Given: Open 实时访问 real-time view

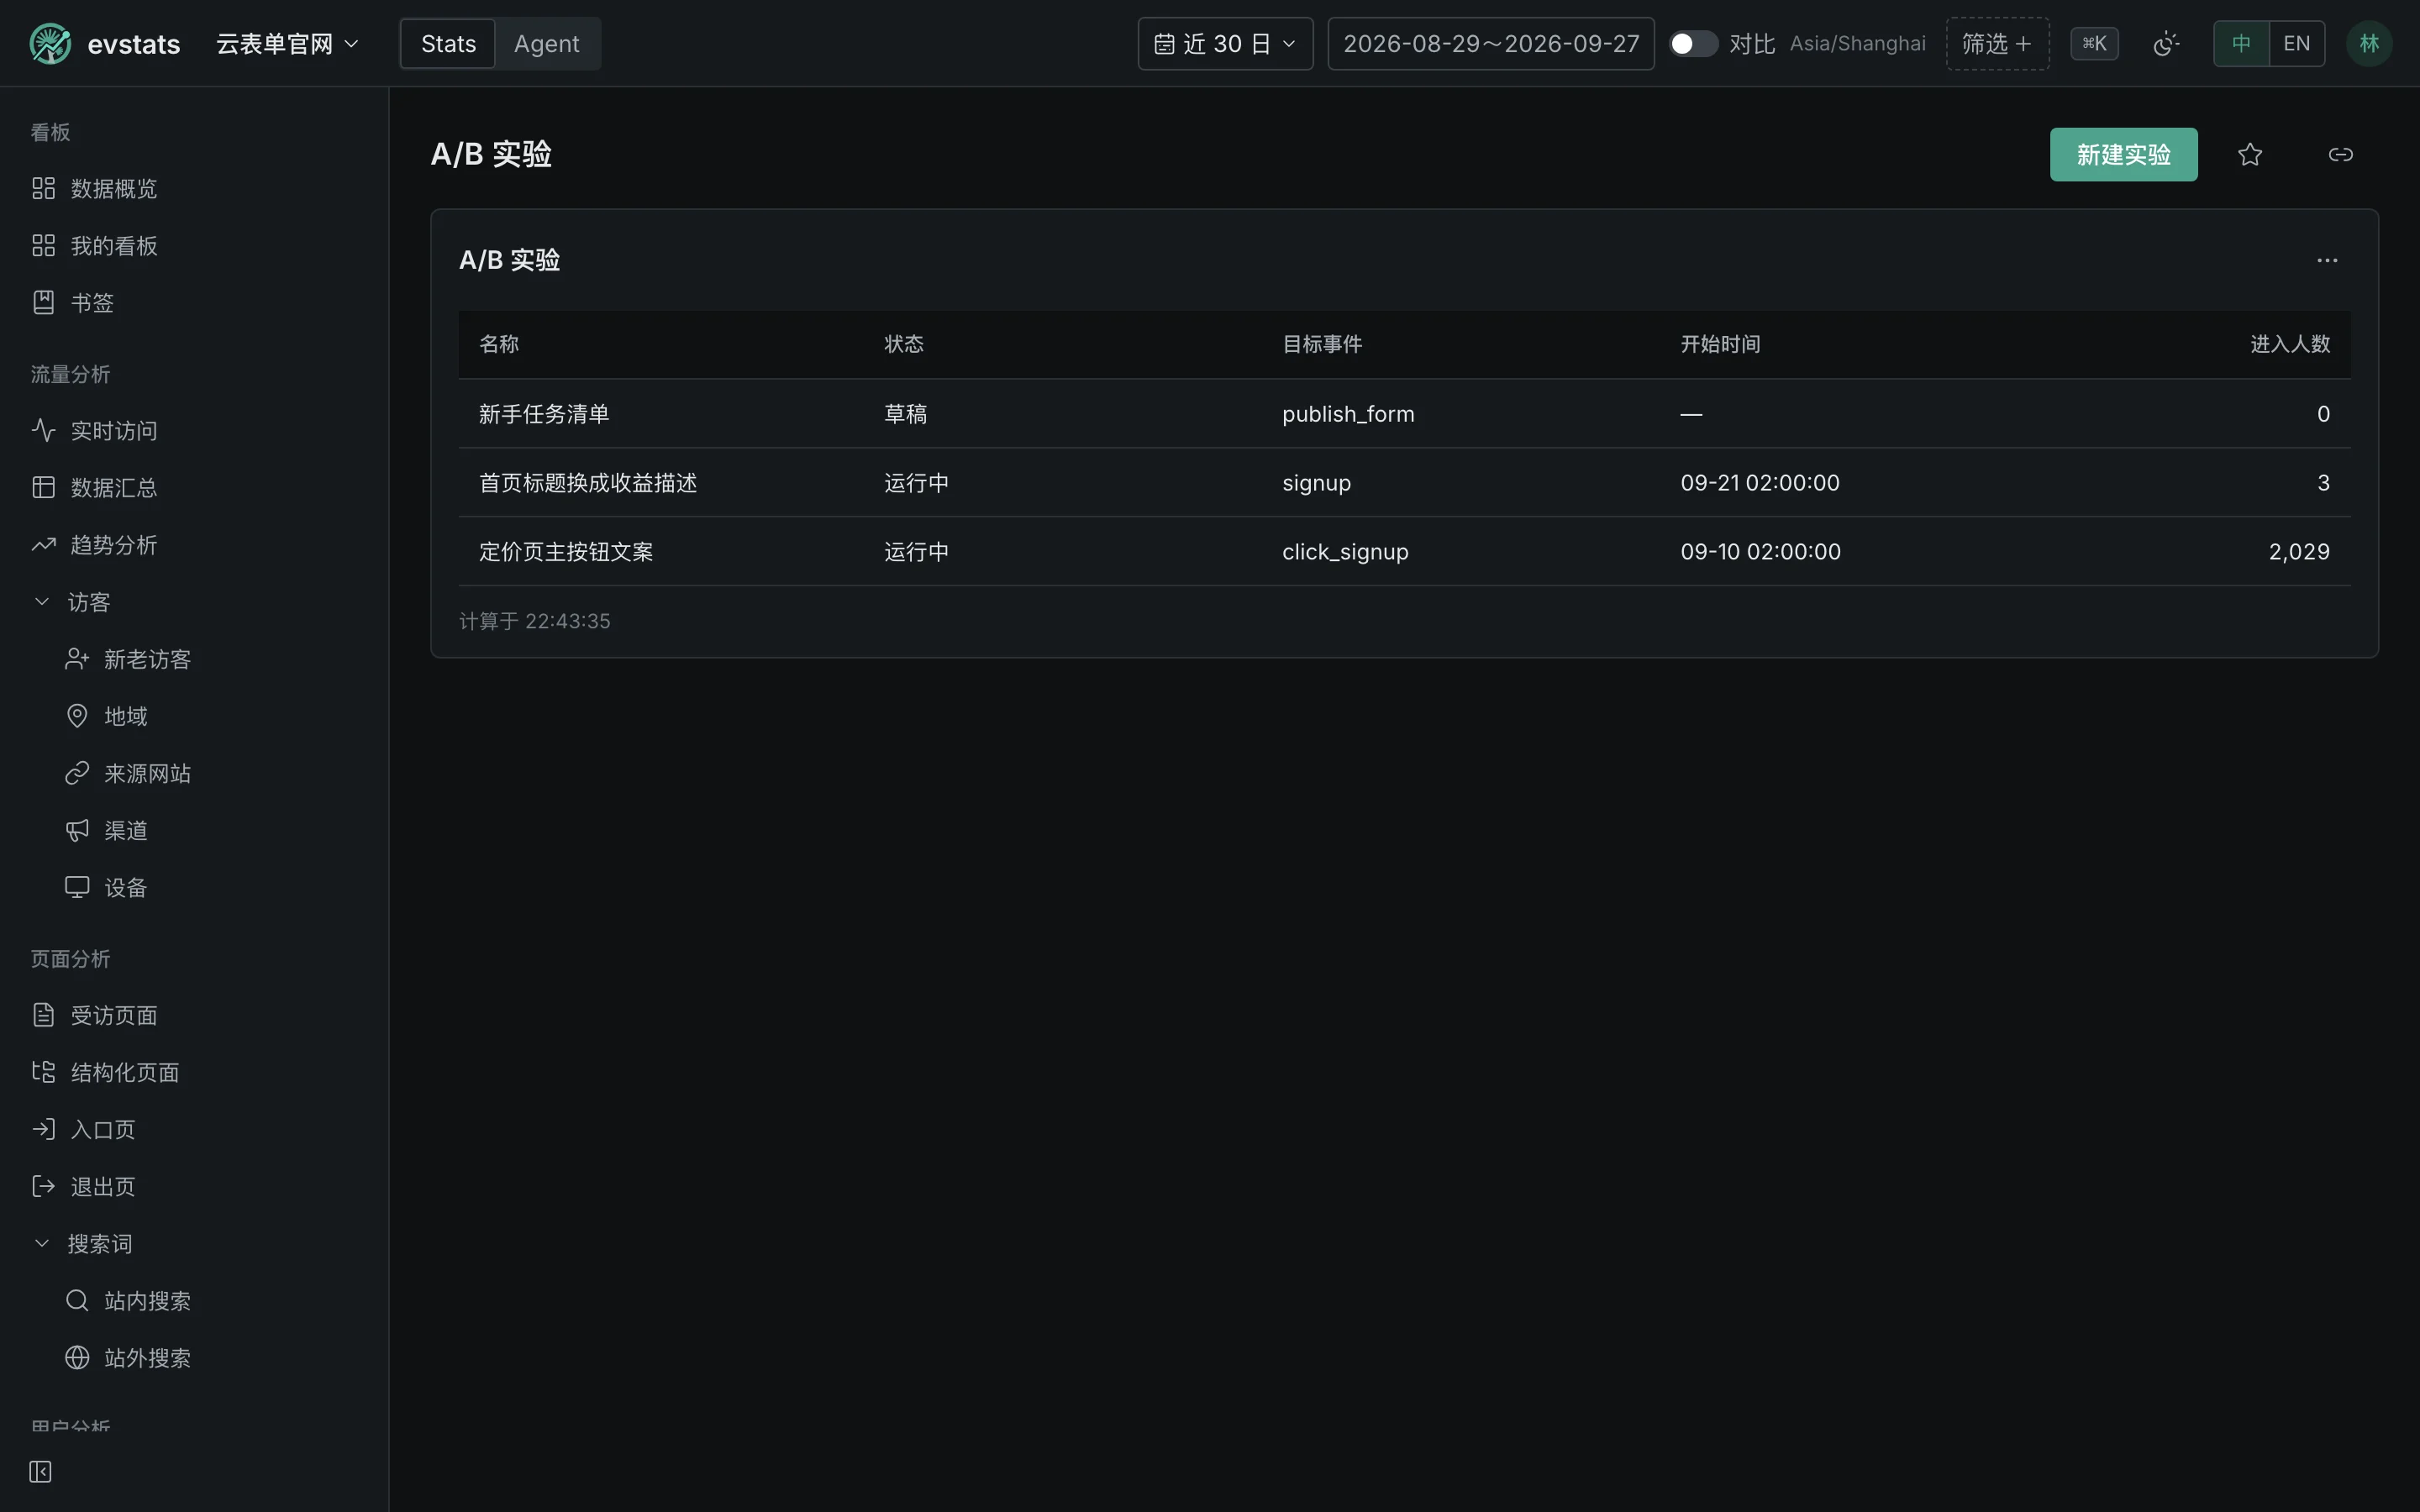Looking at the screenshot, I should tap(194, 431).
